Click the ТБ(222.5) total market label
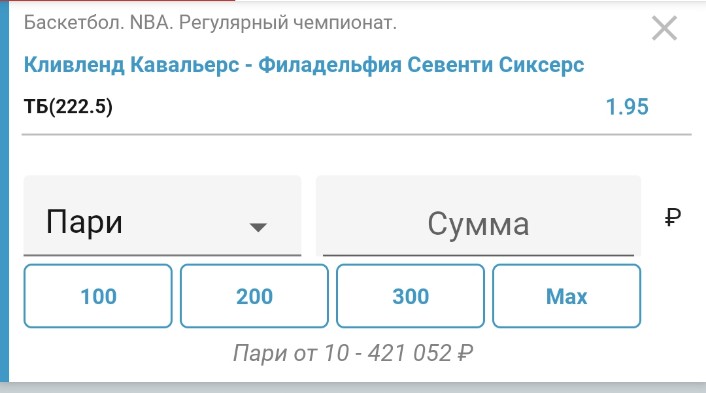 [68, 107]
